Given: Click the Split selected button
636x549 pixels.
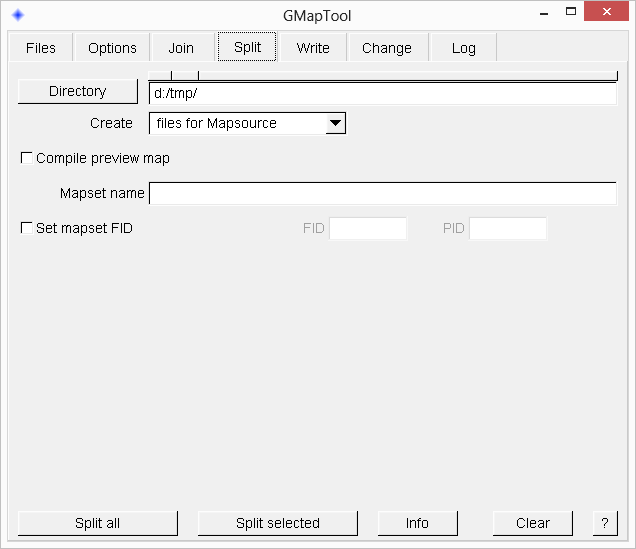Looking at the screenshot, I should pos(278,523).
